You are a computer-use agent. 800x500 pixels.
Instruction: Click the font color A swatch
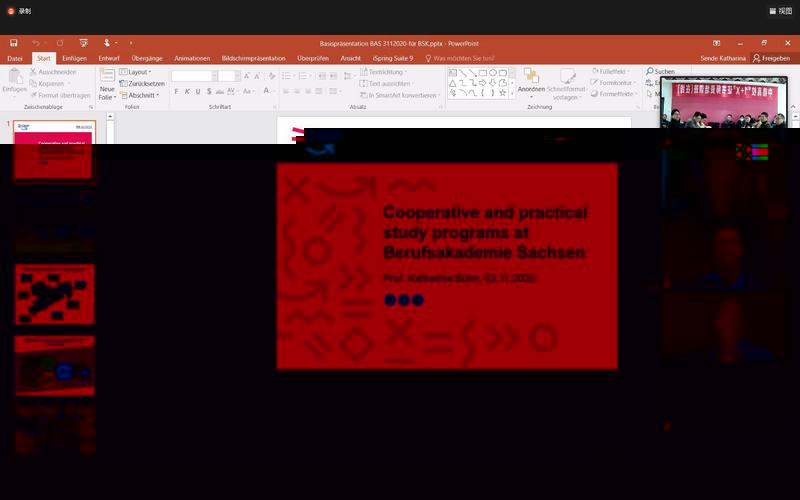pos(266,91)
